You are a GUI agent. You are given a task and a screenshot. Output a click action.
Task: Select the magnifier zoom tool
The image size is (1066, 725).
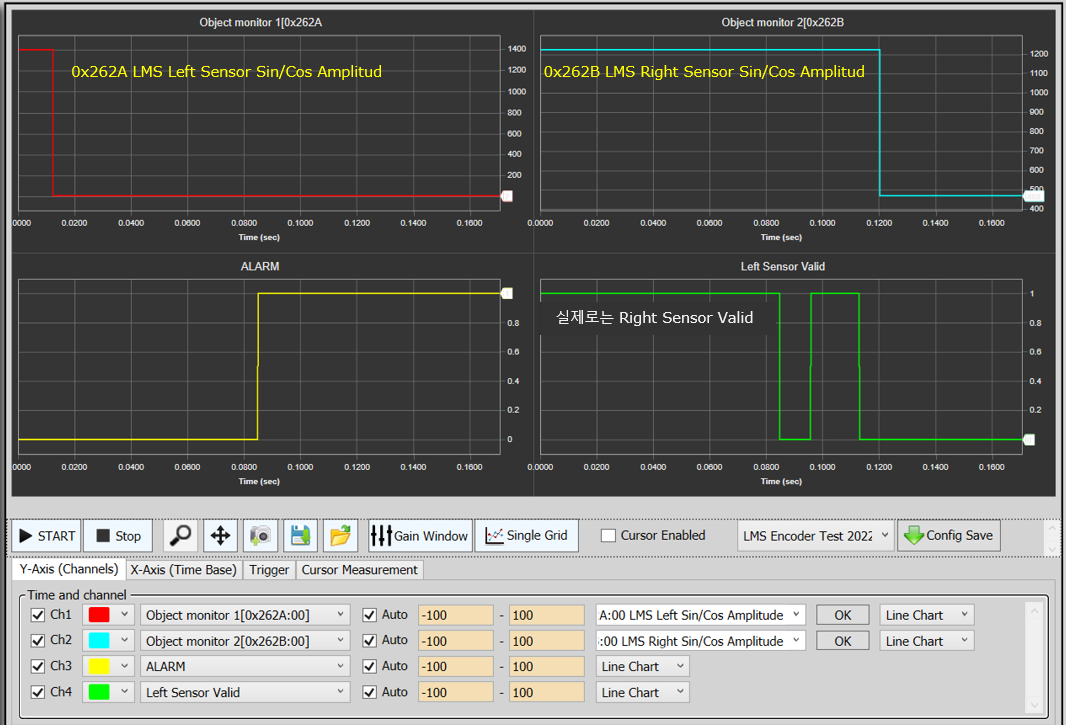tap(180, 536)
